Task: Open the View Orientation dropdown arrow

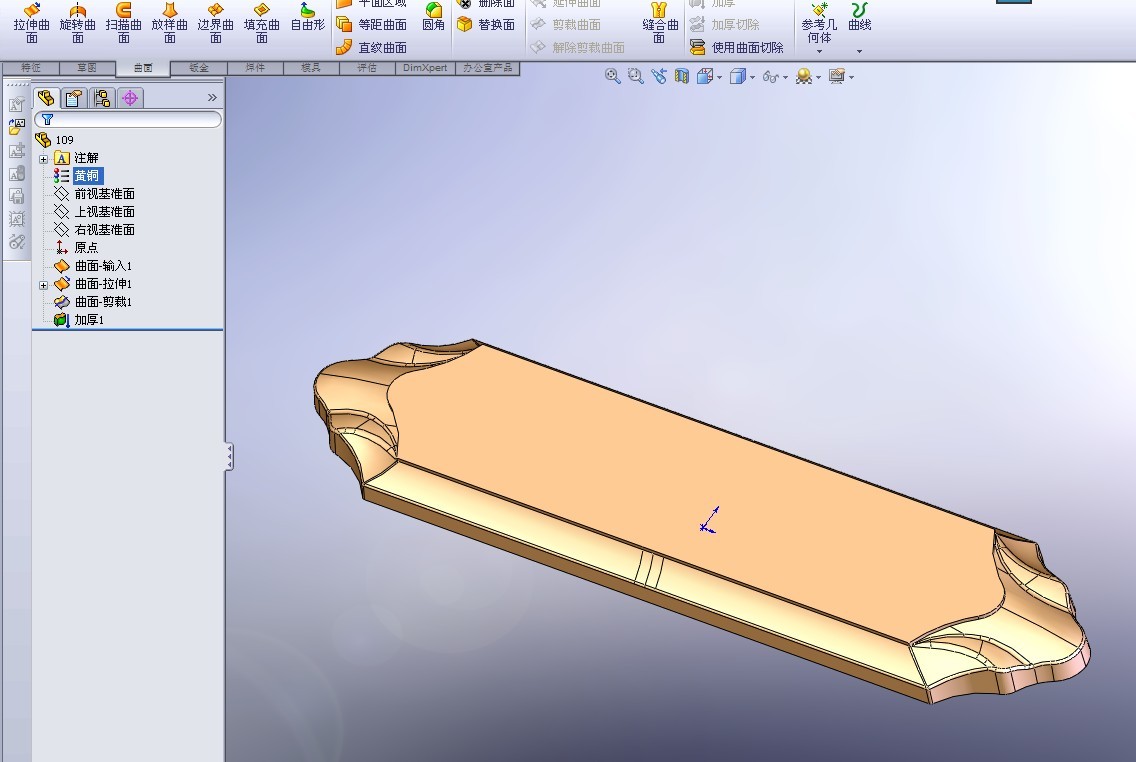Action: pos(719,78)
